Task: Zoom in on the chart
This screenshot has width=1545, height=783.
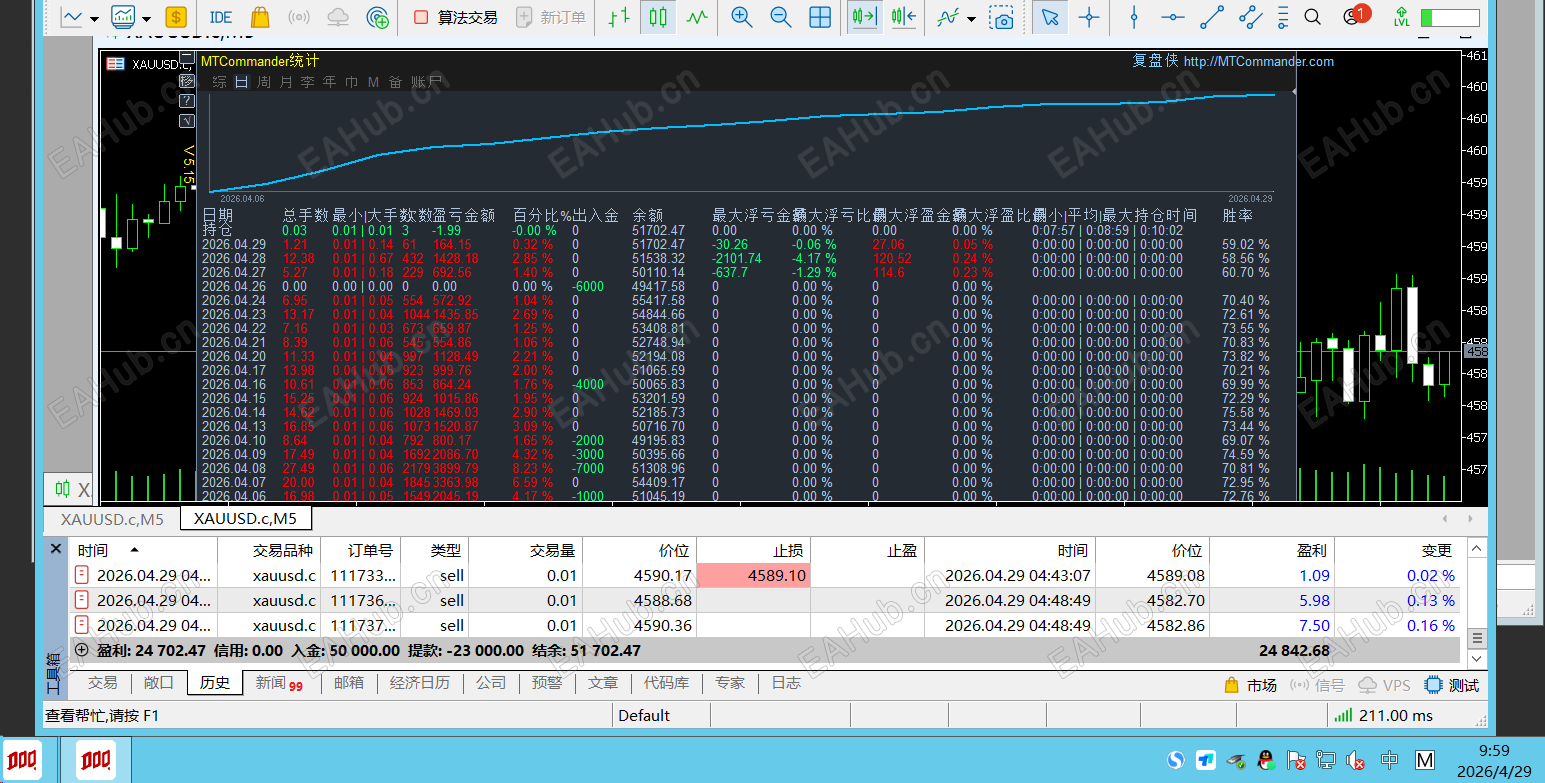Action: point(742,17)
